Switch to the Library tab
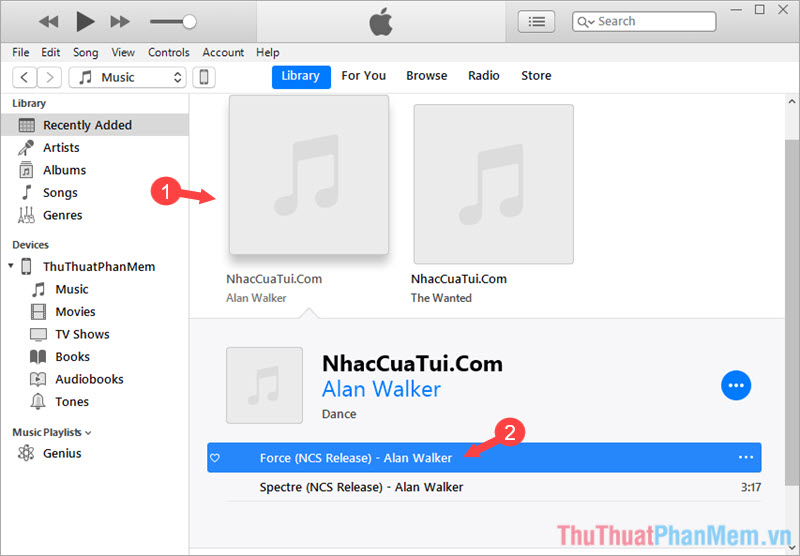Screen dimensions: 800x556 [301, 77]
